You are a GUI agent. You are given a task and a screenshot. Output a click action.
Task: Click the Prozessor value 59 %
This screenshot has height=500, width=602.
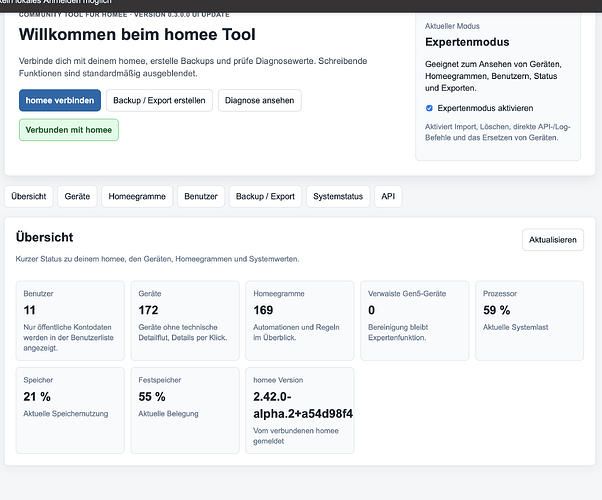[496, 310]
